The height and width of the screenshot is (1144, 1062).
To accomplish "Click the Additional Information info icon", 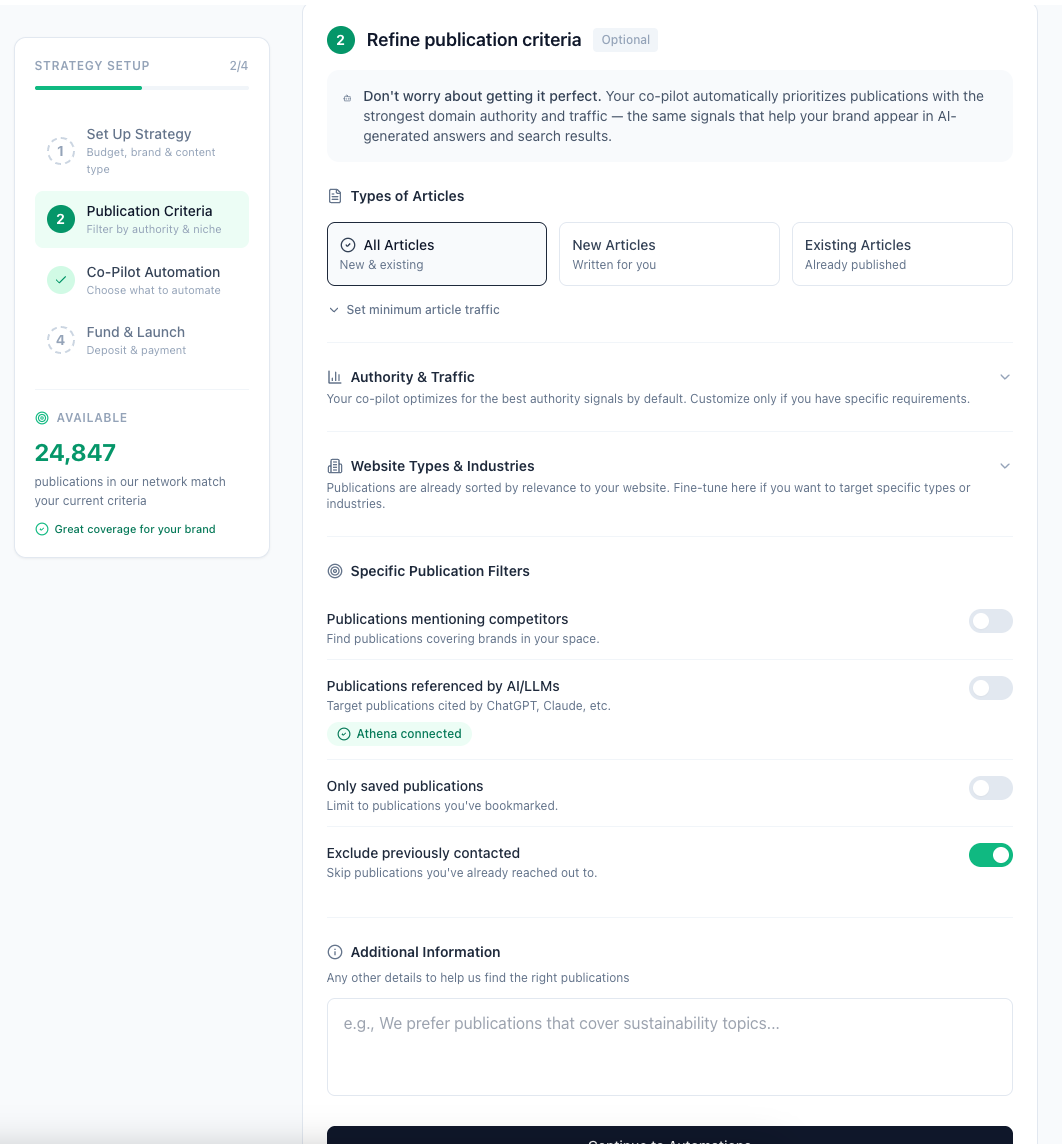I will pyautogui.click(x=335, y=952).
